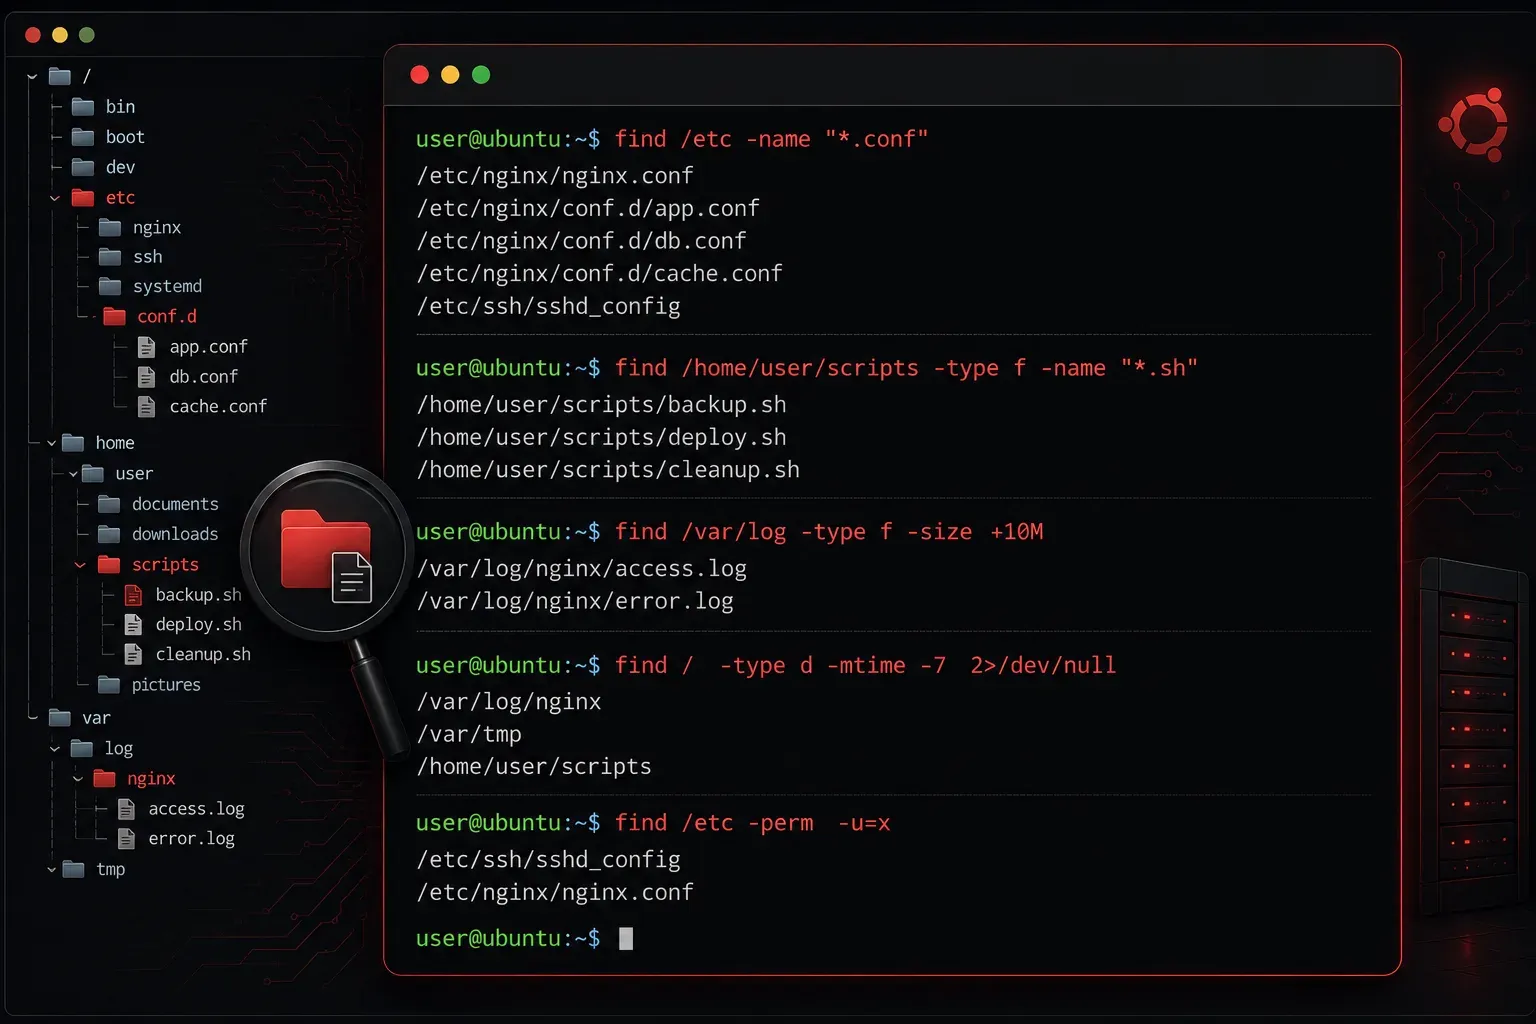The image size is (1536, 1024).
Task: Open the nginx folder icon under etc
Action: 110,227
